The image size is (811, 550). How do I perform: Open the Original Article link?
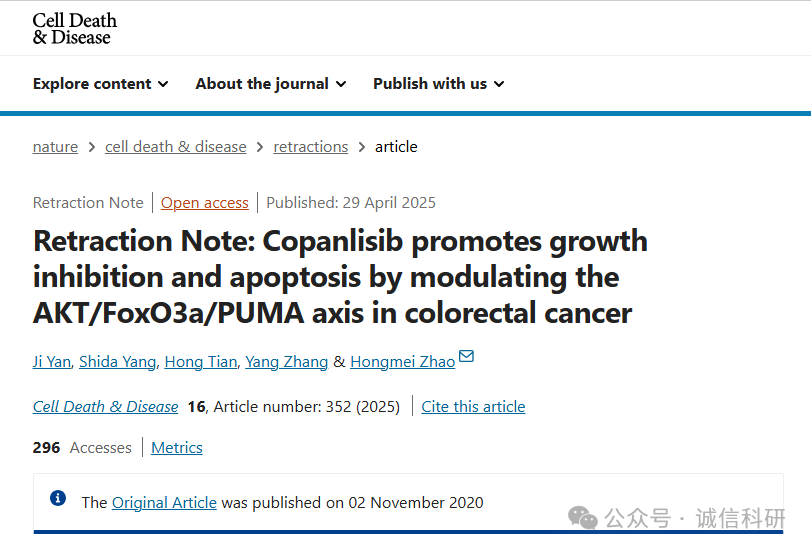pyautogui.click(x=164, y=502)
